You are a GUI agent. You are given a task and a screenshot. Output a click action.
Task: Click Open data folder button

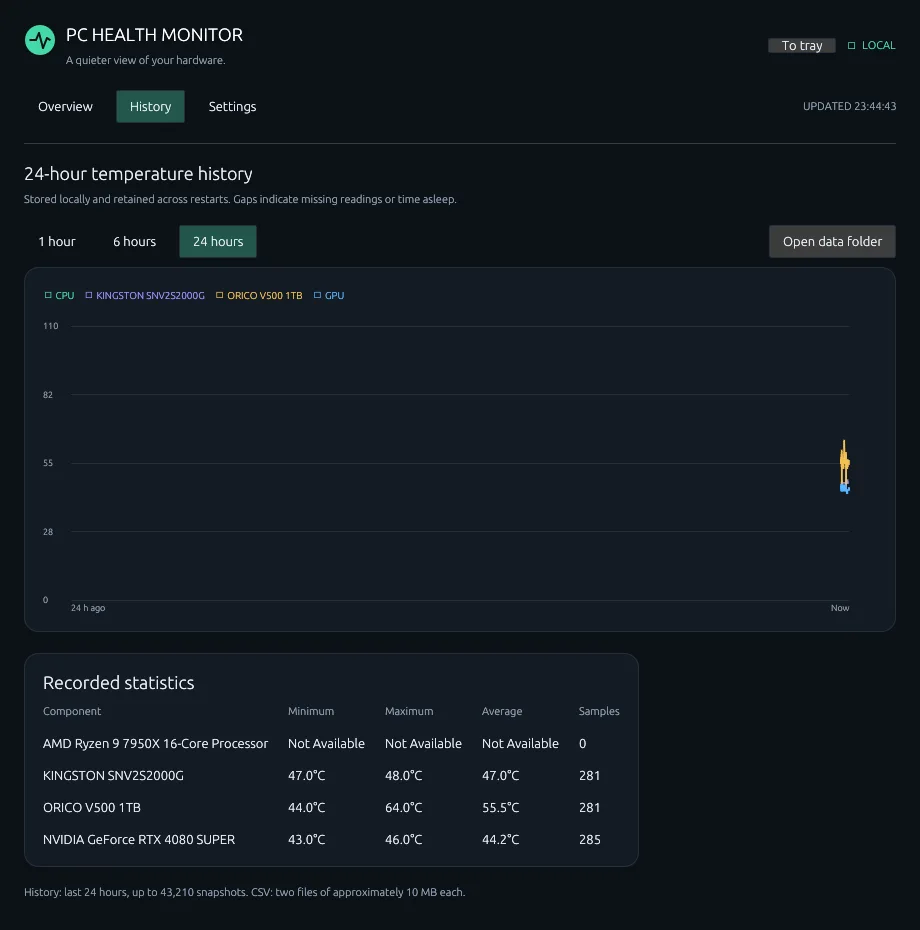click(832, 241)
